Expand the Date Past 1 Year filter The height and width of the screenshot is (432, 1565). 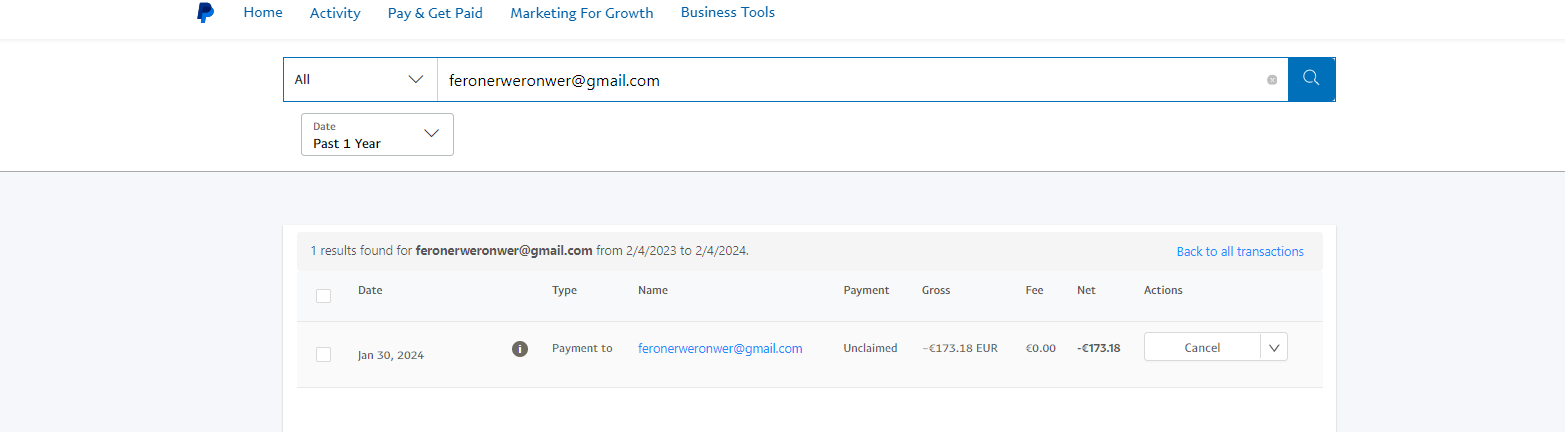tap(377, 134)
